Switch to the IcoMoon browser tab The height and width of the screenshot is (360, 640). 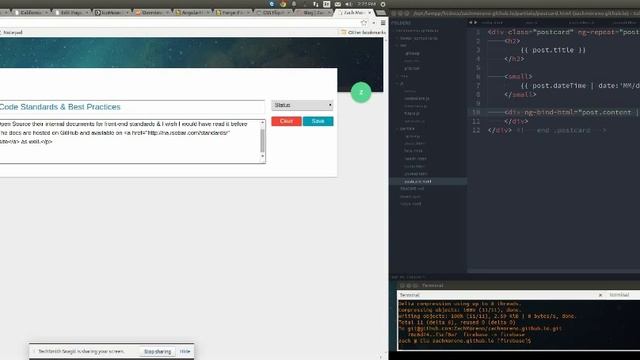pyautogui.click(x=111, y=13)
